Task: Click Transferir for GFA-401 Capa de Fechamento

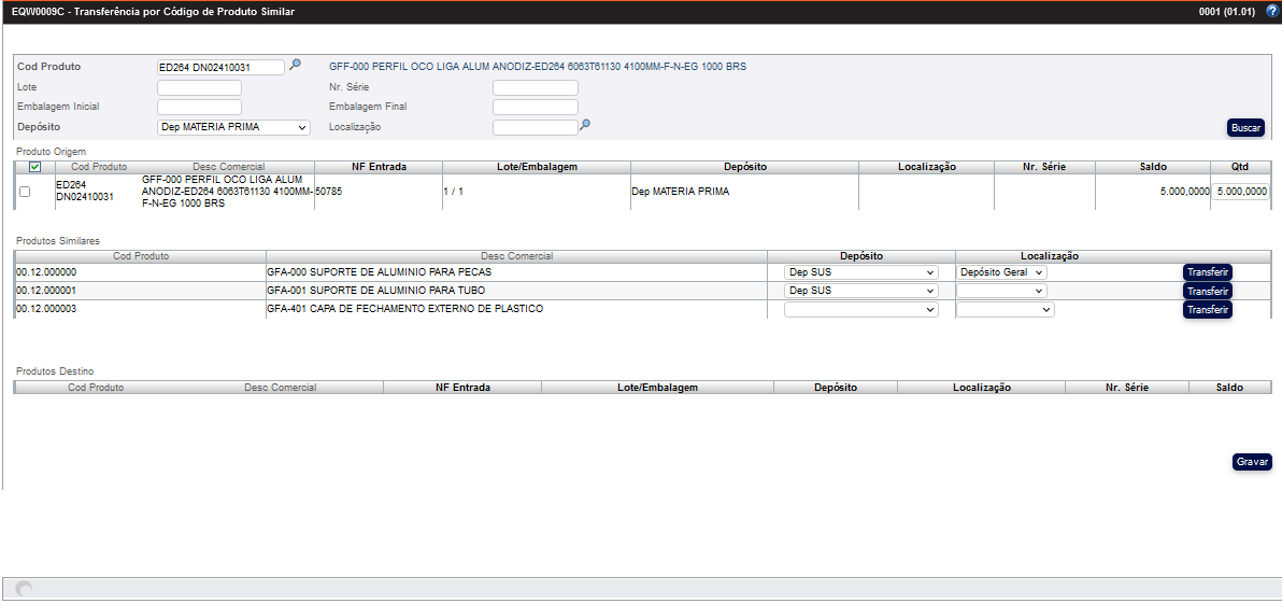Action: (x=1207, y=310)
